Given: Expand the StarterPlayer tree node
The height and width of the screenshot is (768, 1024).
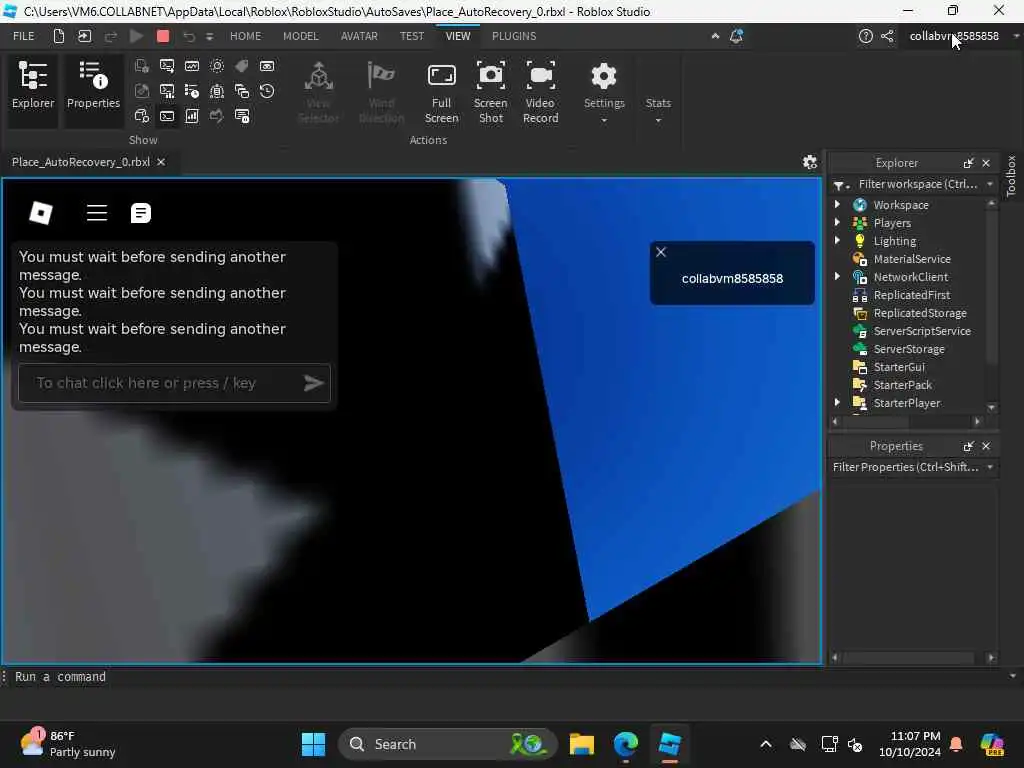Looking at the screenshot, I should 838,403.
